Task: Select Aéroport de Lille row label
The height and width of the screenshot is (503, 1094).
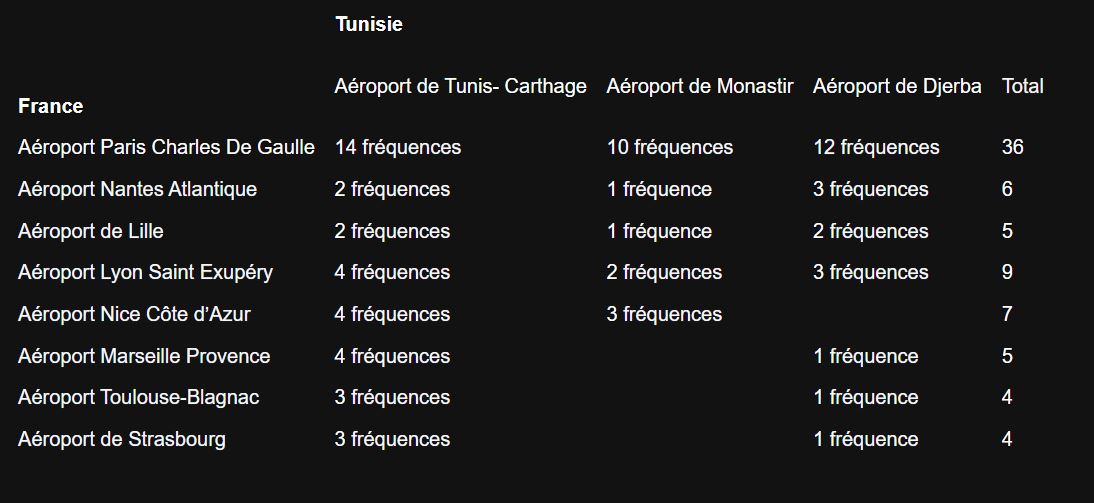Action: [91, 232]
